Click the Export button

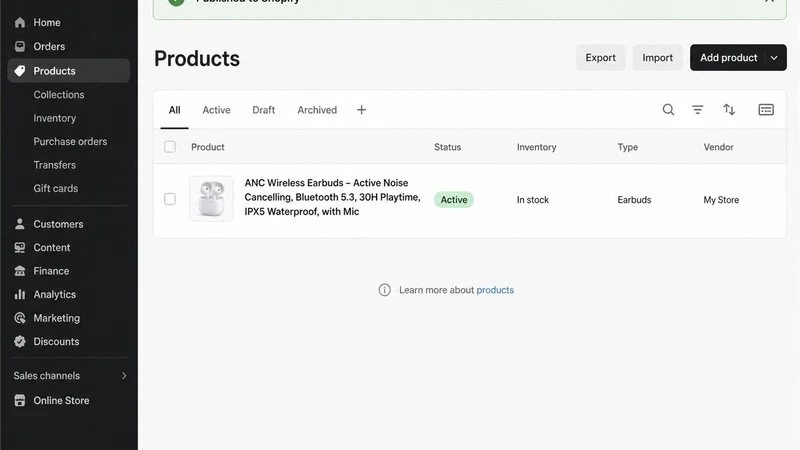(x=601, y=58)
